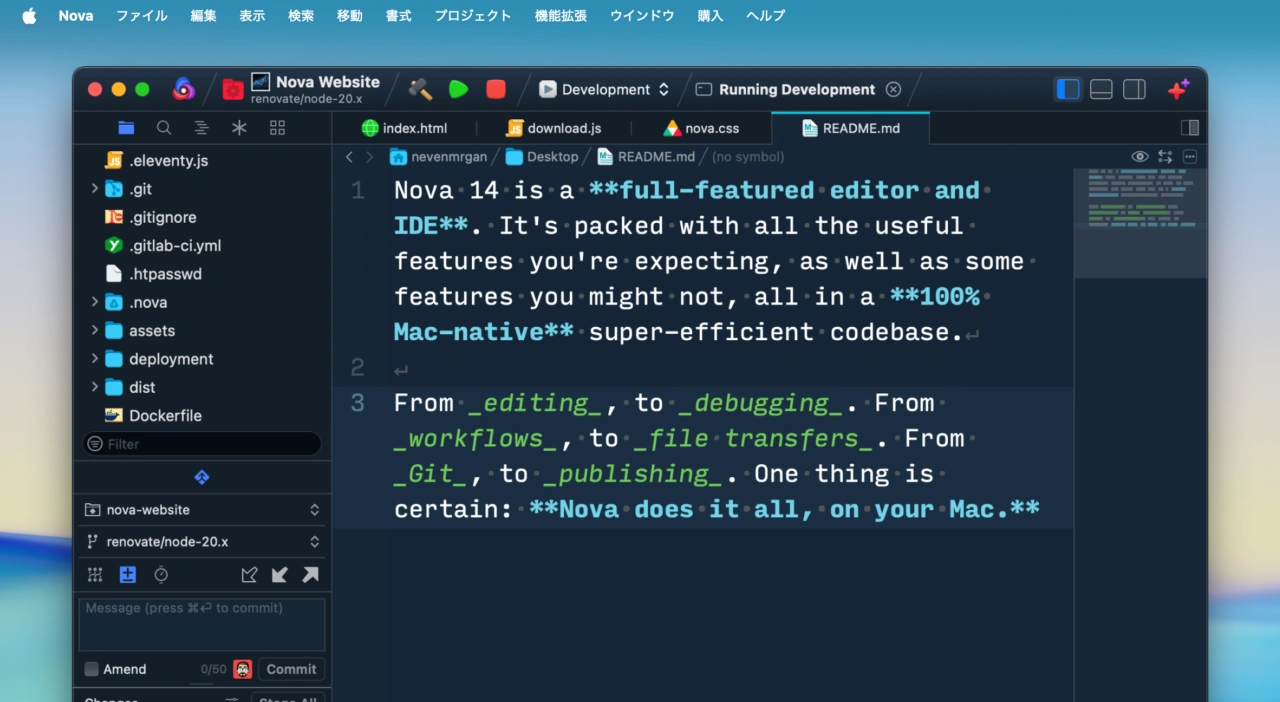This screenshot has width=1280, height=702.
Task: Expand the dist folder
Action: (95, 387)
